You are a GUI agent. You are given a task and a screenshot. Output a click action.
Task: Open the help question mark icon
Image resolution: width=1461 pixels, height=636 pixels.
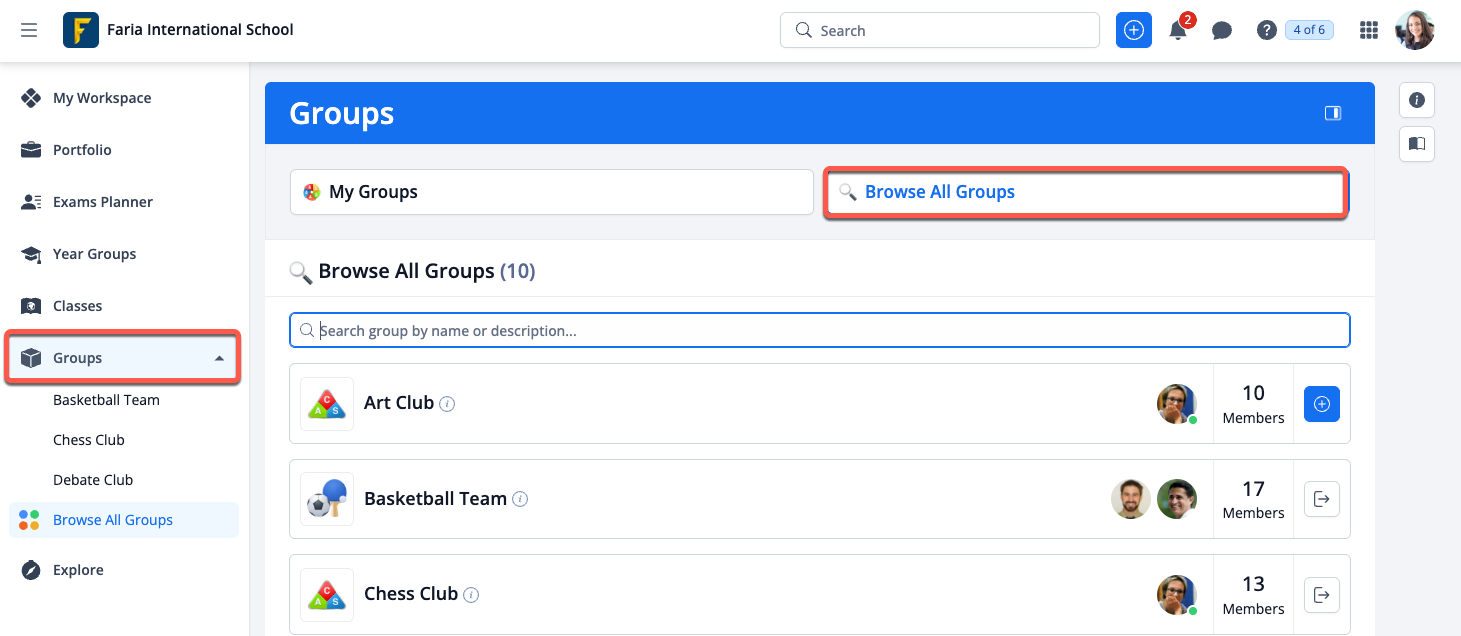(1266, 30)
